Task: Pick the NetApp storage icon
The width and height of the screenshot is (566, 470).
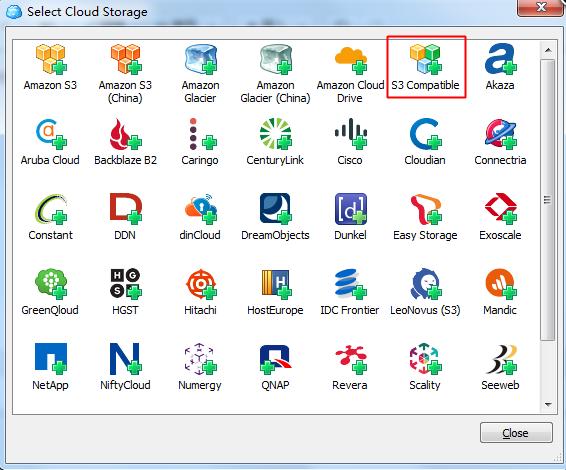Action: pyautogui.click(x=51, y=358)
